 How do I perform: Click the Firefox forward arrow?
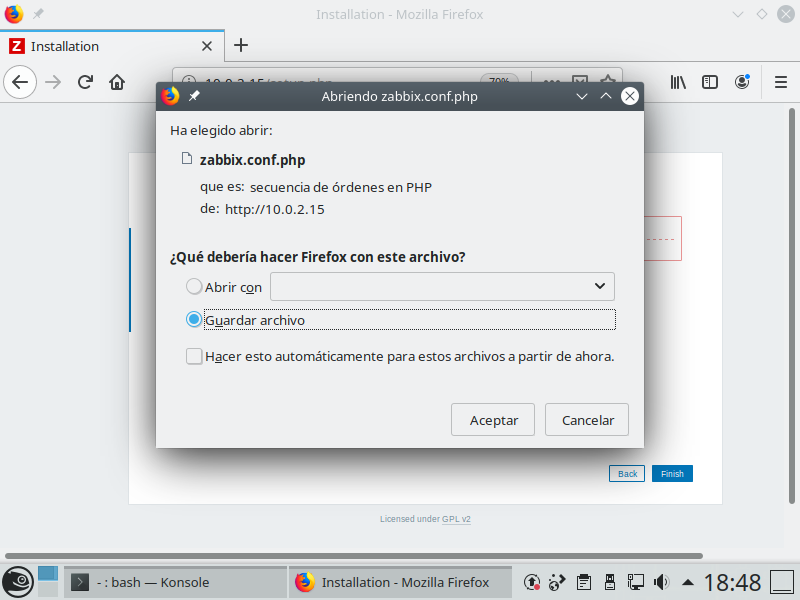point(53,82)
